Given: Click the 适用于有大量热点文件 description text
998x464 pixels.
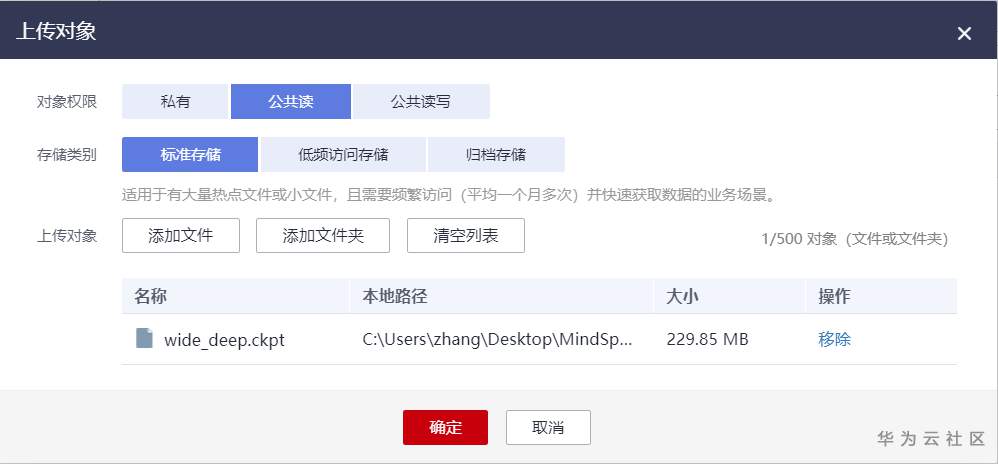Looking at the screenshot, I should coord(449,195).
